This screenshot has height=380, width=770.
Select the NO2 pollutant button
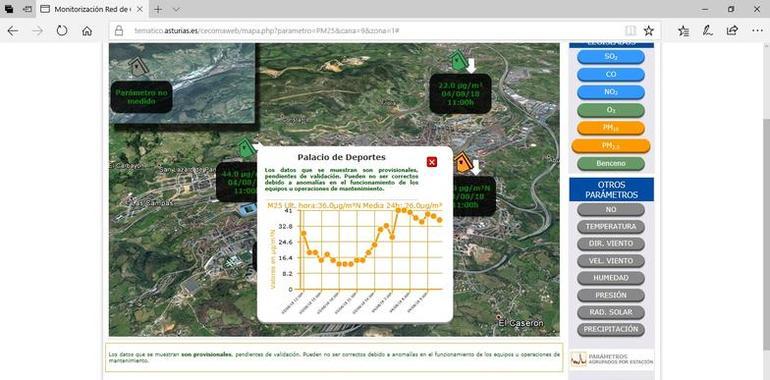pyautogui.click(x=611, y=92)
